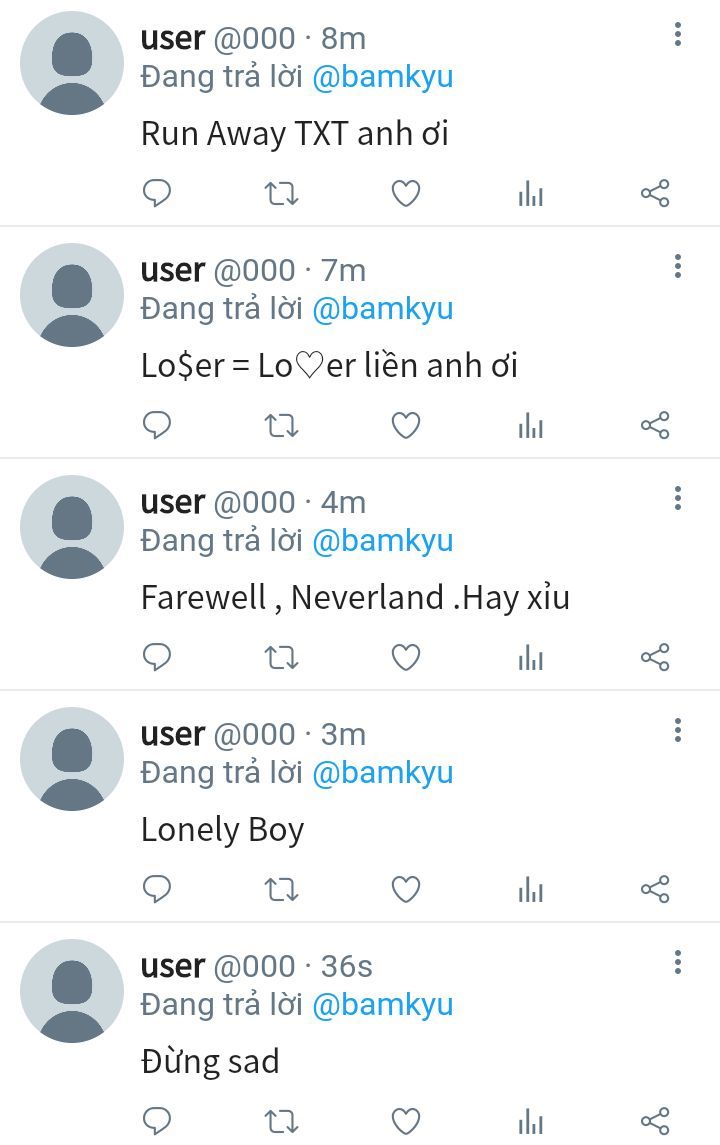Image resolution: width=720 pixels, height=1145 pixels.
Task: Open more options for the 4m tweet
Action: click(678, 498)
